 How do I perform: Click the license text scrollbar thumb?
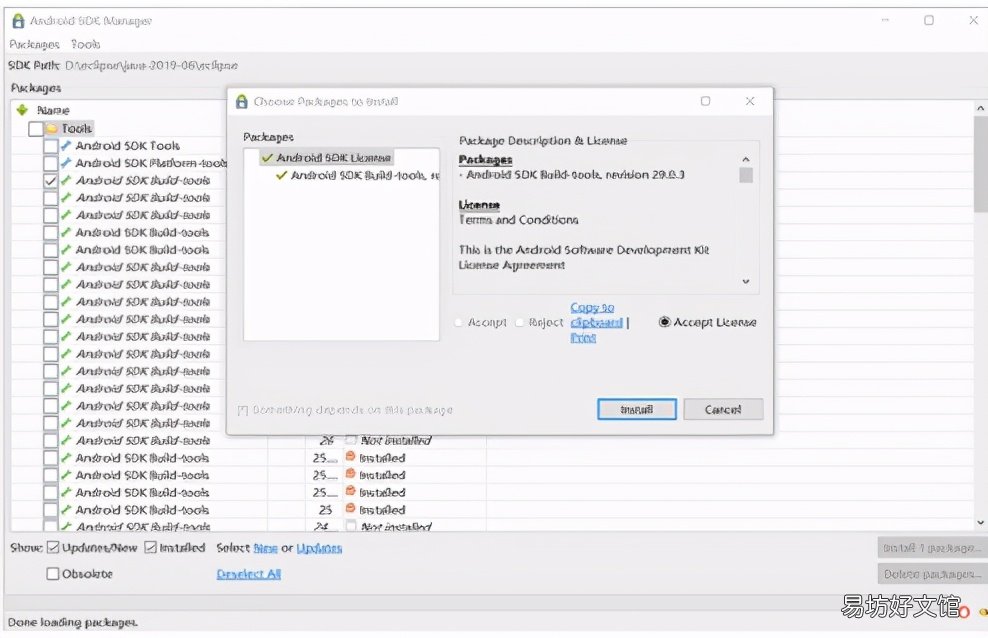point(746,174)
